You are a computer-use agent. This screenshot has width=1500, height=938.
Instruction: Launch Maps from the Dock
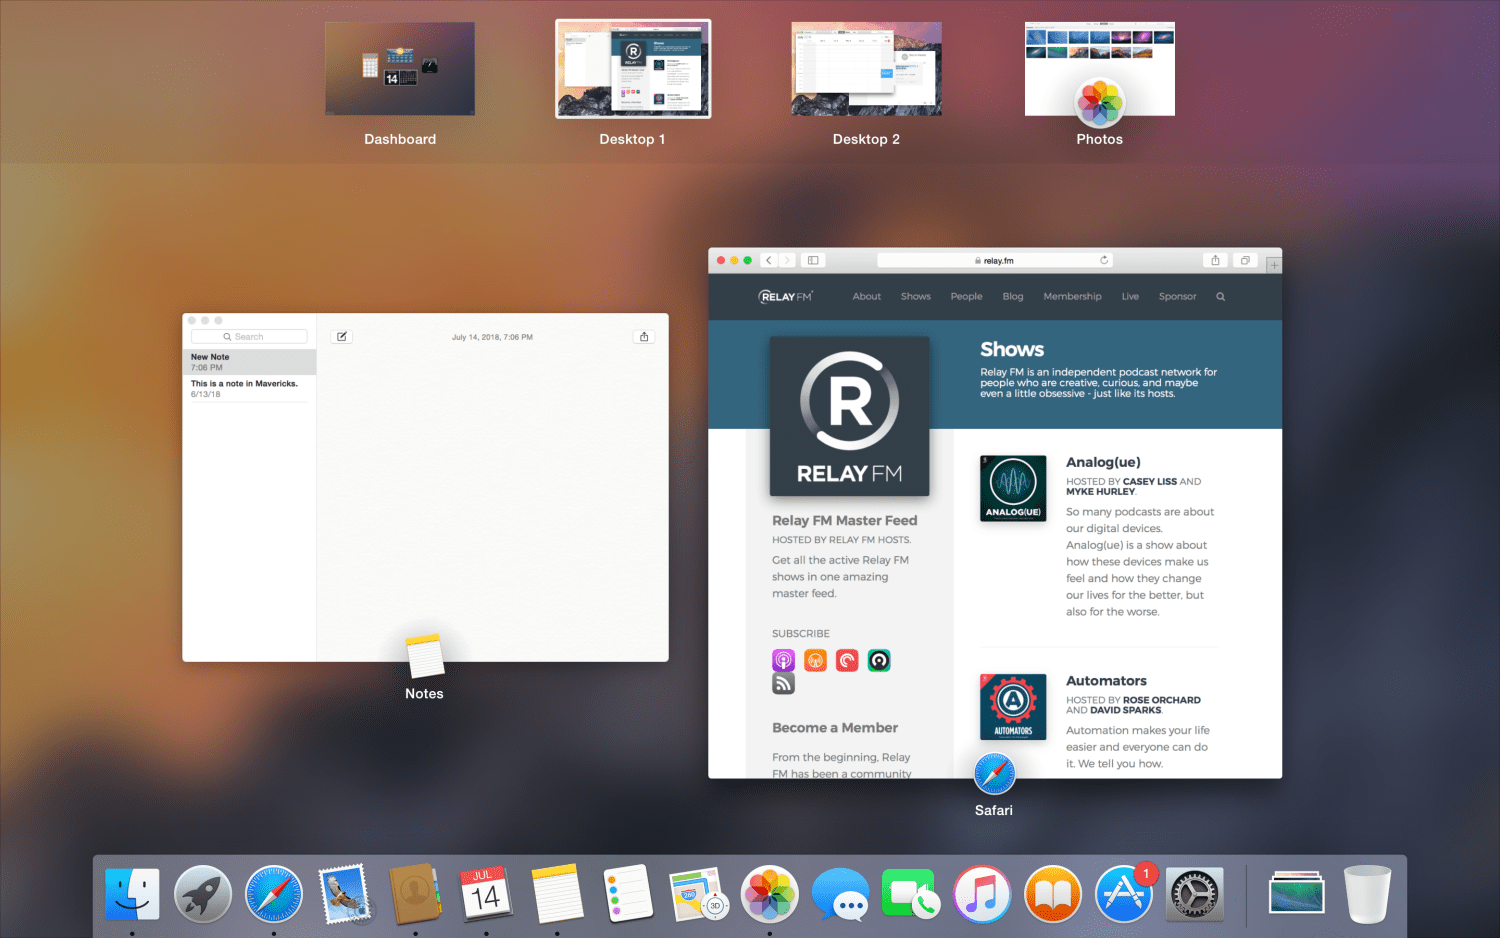click(x=698, y=893)
